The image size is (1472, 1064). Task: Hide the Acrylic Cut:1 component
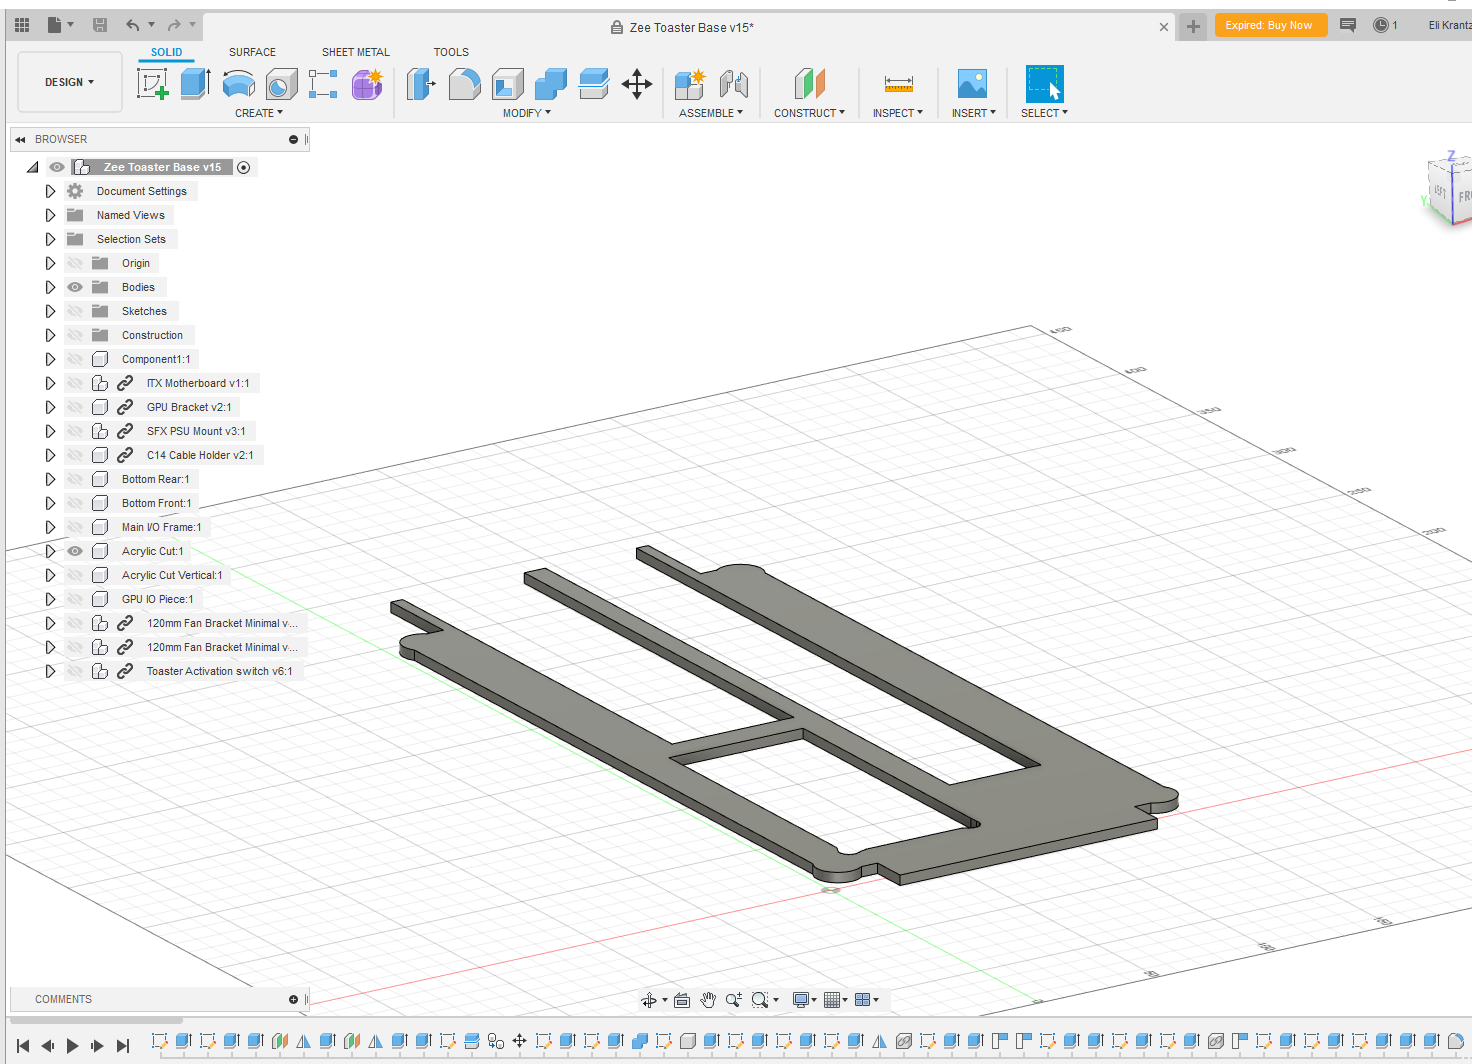(x=75, y=551)
